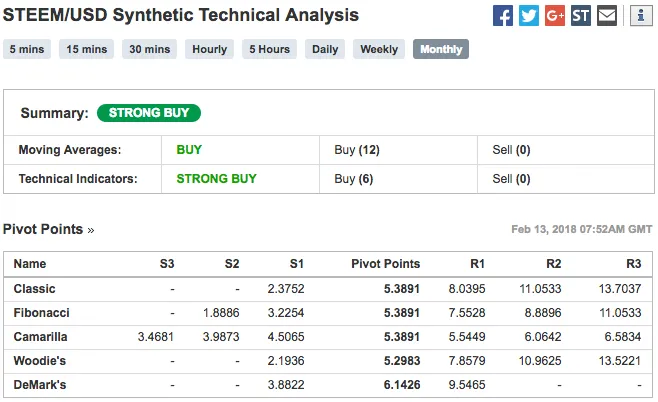The height and width of the screenshot is (402, 658).
Task: Share analysis on Facebook
Action: 503,16
